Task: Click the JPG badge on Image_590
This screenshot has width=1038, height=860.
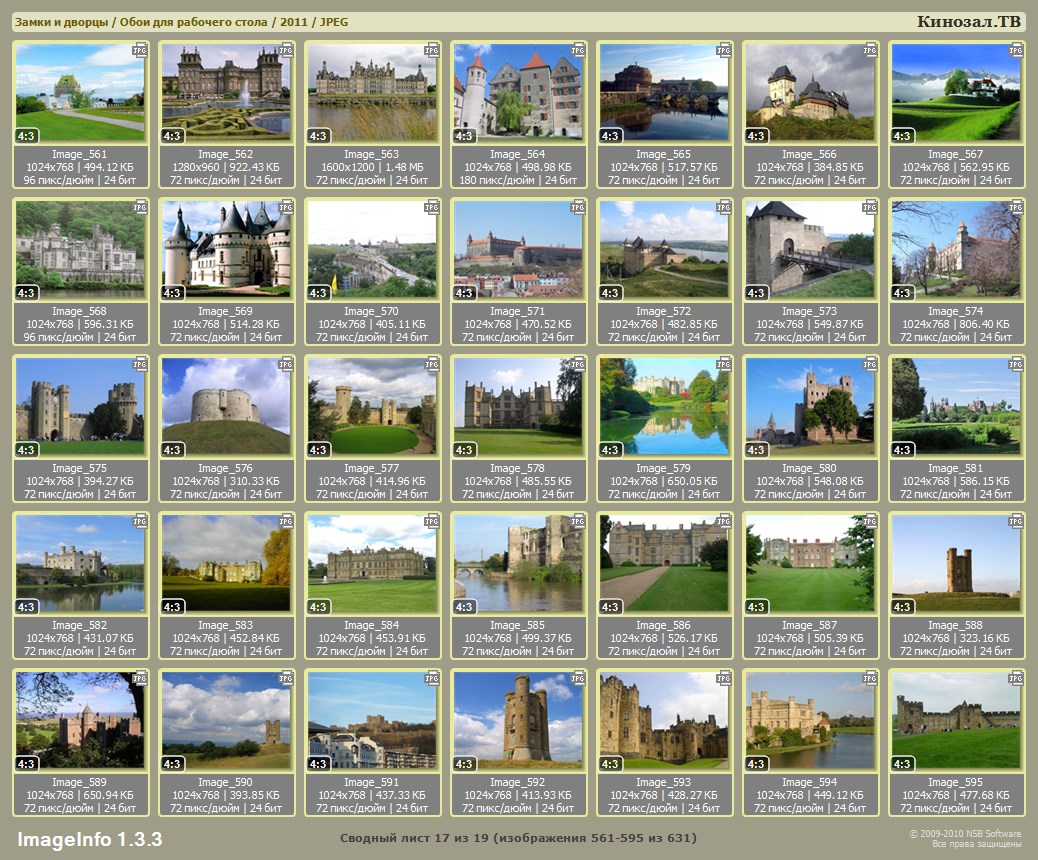Action: [285, 678]
